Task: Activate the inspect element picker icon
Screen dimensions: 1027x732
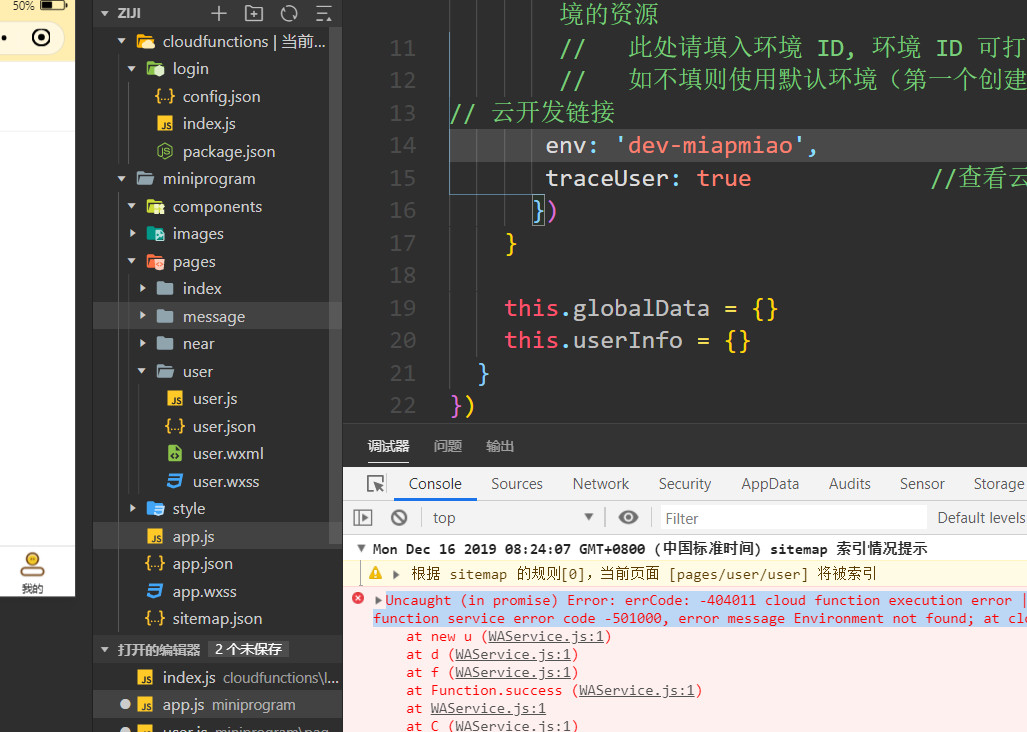Action: pyautogui.click(x=375, y=484)
